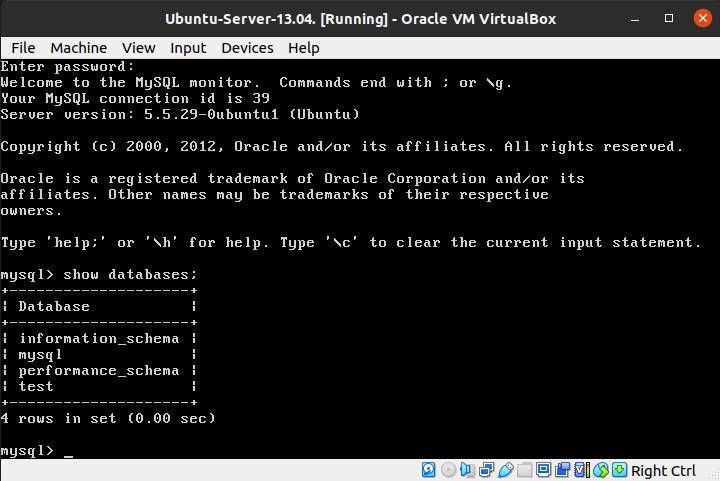Click the Copyright (c) 2000, 2012 line
Viewport: 720px width, 481px height.
point(342,146)
